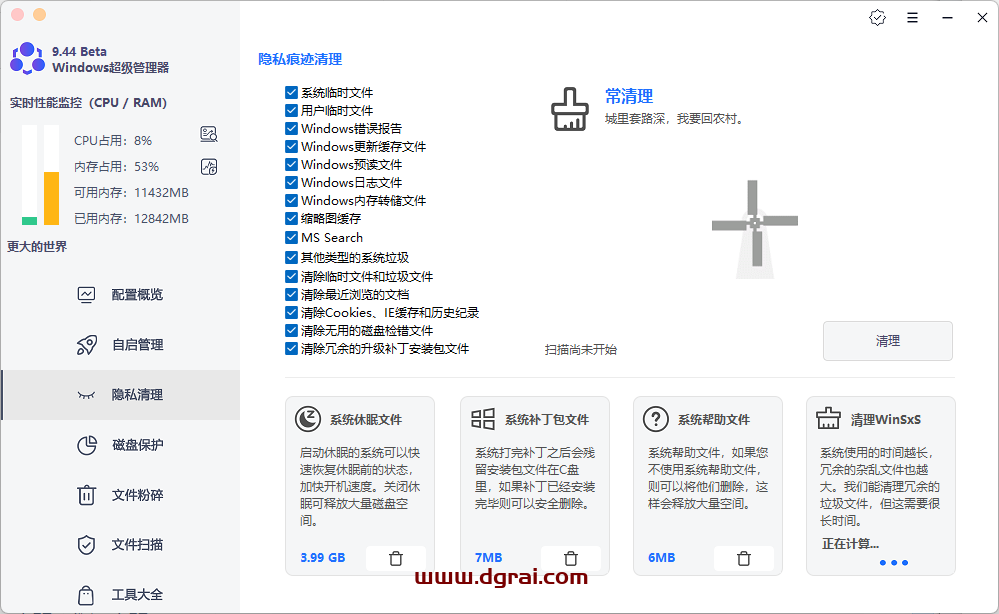Click the 工具大全 bag icon
The image size is (999, 614).
tap(86, 595)
